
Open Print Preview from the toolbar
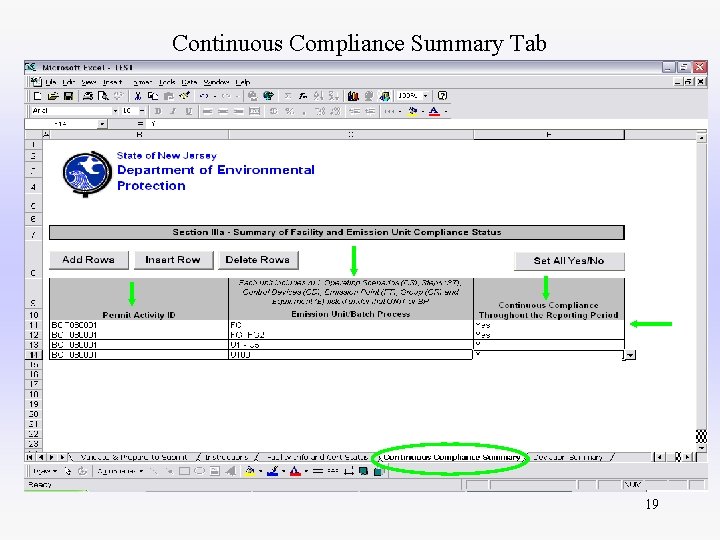point(103,96)
